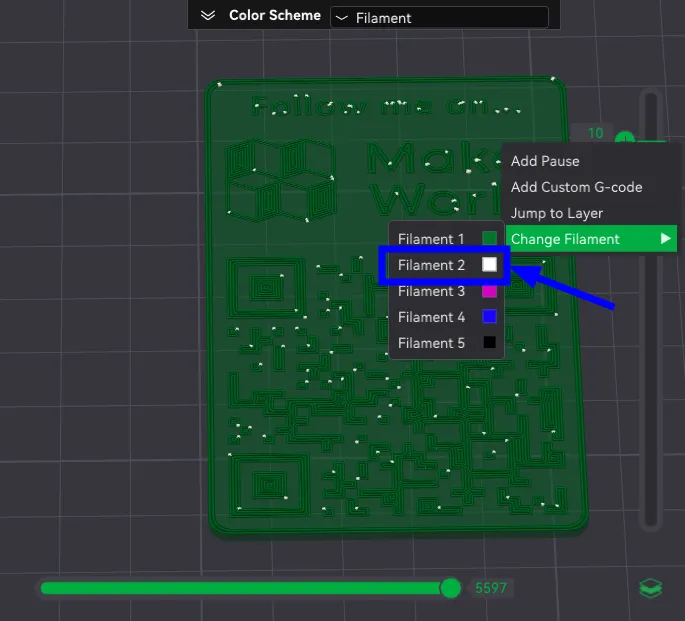Click the black Filament 5 swatch
685x621 pixels.
click(x=489, y=343)
